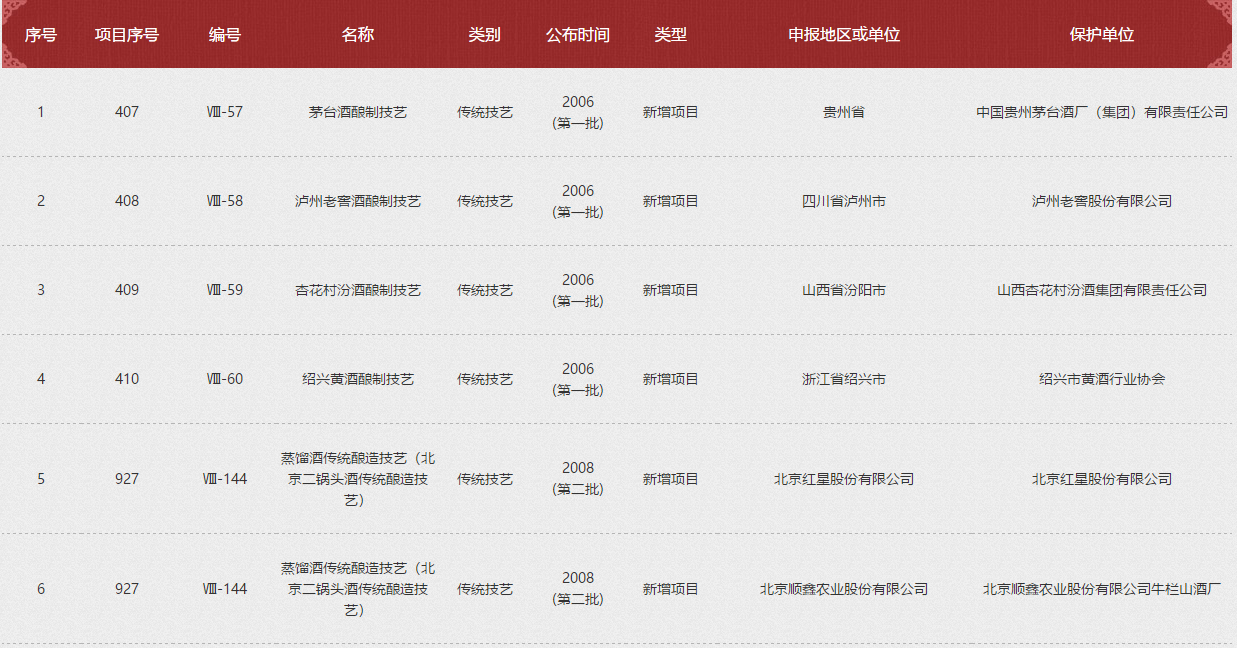
Task: Click the 申报地区或单位 column header
Action: click(844, 34)
